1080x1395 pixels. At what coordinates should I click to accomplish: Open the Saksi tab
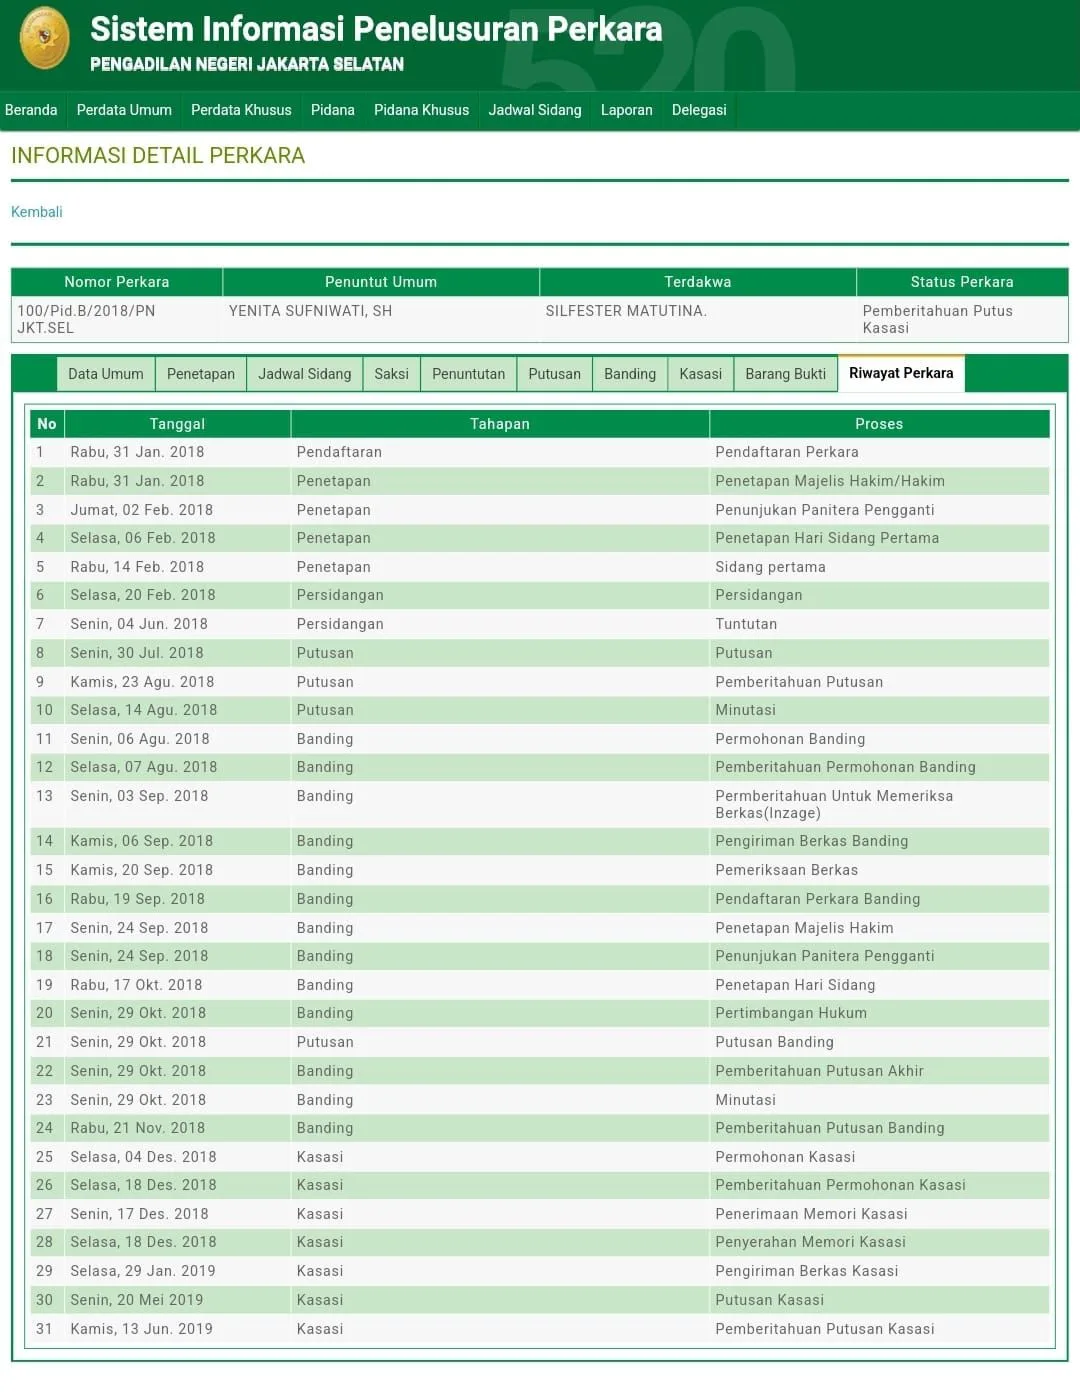[391, 374]
